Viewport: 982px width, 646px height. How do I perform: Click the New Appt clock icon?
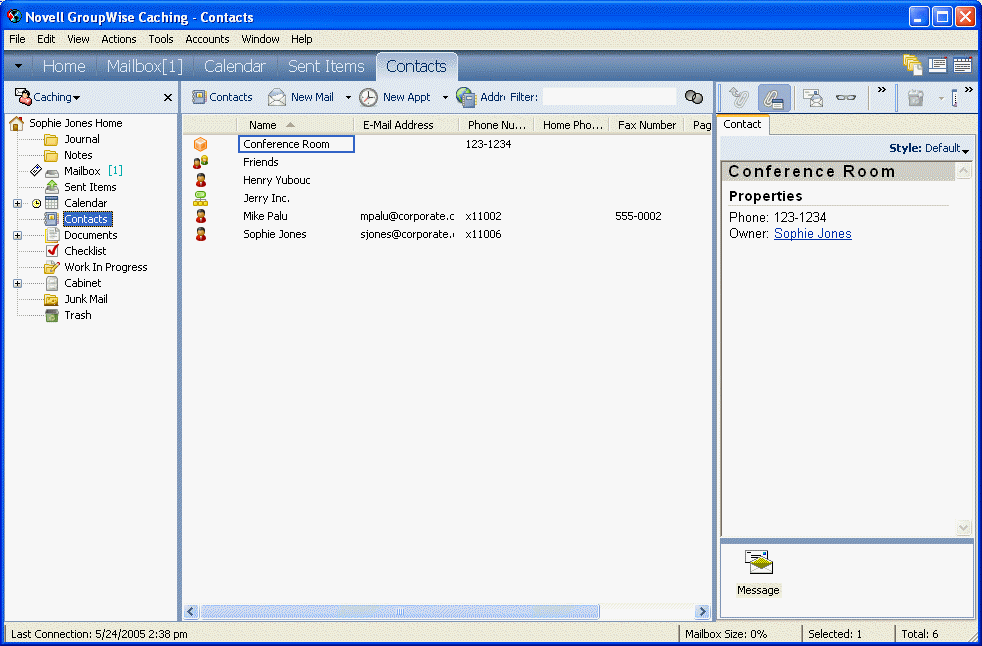click(368, 97)
